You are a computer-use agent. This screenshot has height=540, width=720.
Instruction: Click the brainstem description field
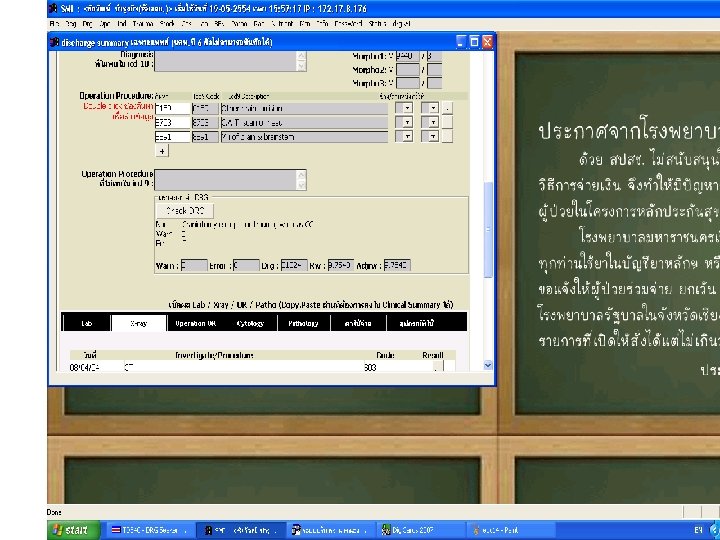pos(304,137)
